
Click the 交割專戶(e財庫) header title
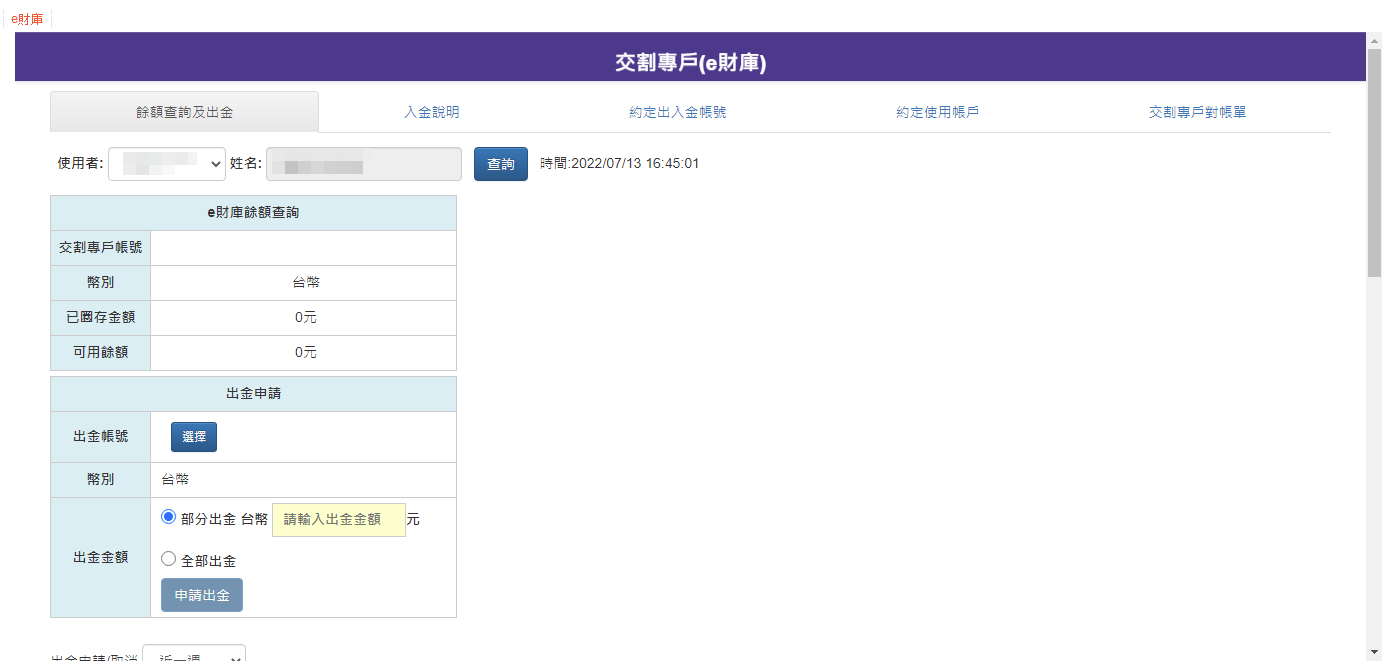point(690,63)
